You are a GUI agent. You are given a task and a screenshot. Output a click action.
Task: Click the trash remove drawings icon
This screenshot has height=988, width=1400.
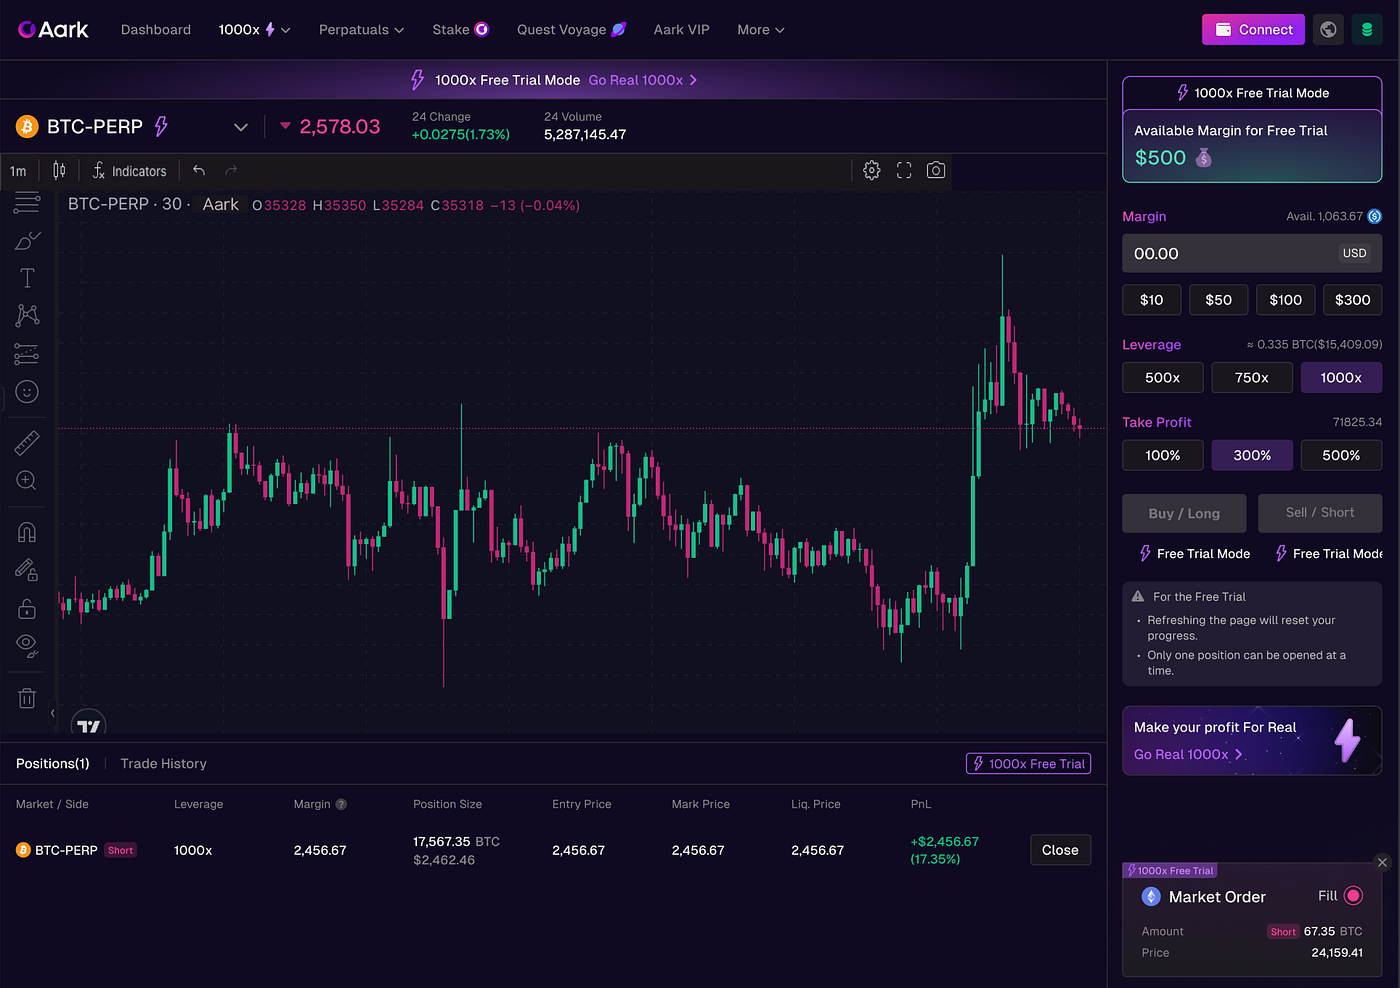click(27, 698)
